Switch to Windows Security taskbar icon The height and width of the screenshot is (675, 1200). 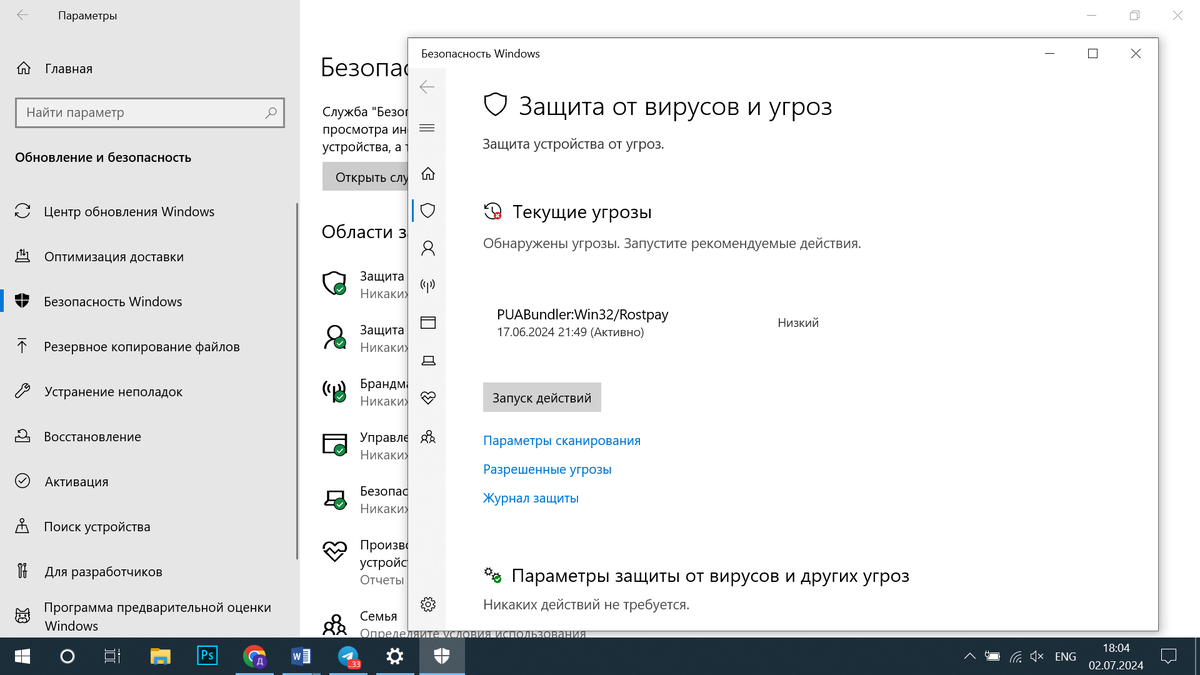point(442,656)
